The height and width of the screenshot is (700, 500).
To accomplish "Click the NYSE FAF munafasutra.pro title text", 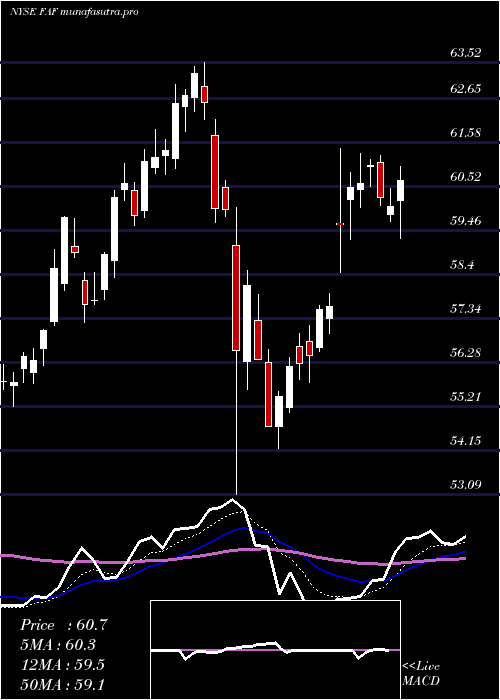I will [x=74, y=12].
